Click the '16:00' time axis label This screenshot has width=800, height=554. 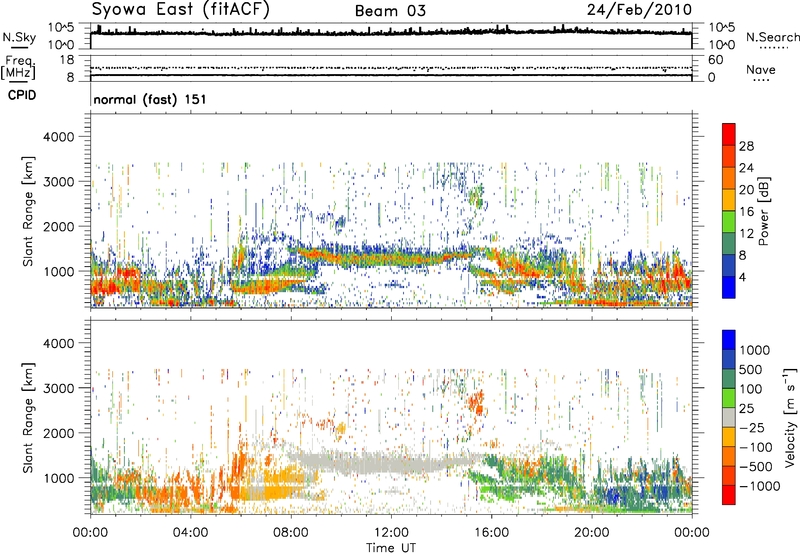(x=491, y=533)
